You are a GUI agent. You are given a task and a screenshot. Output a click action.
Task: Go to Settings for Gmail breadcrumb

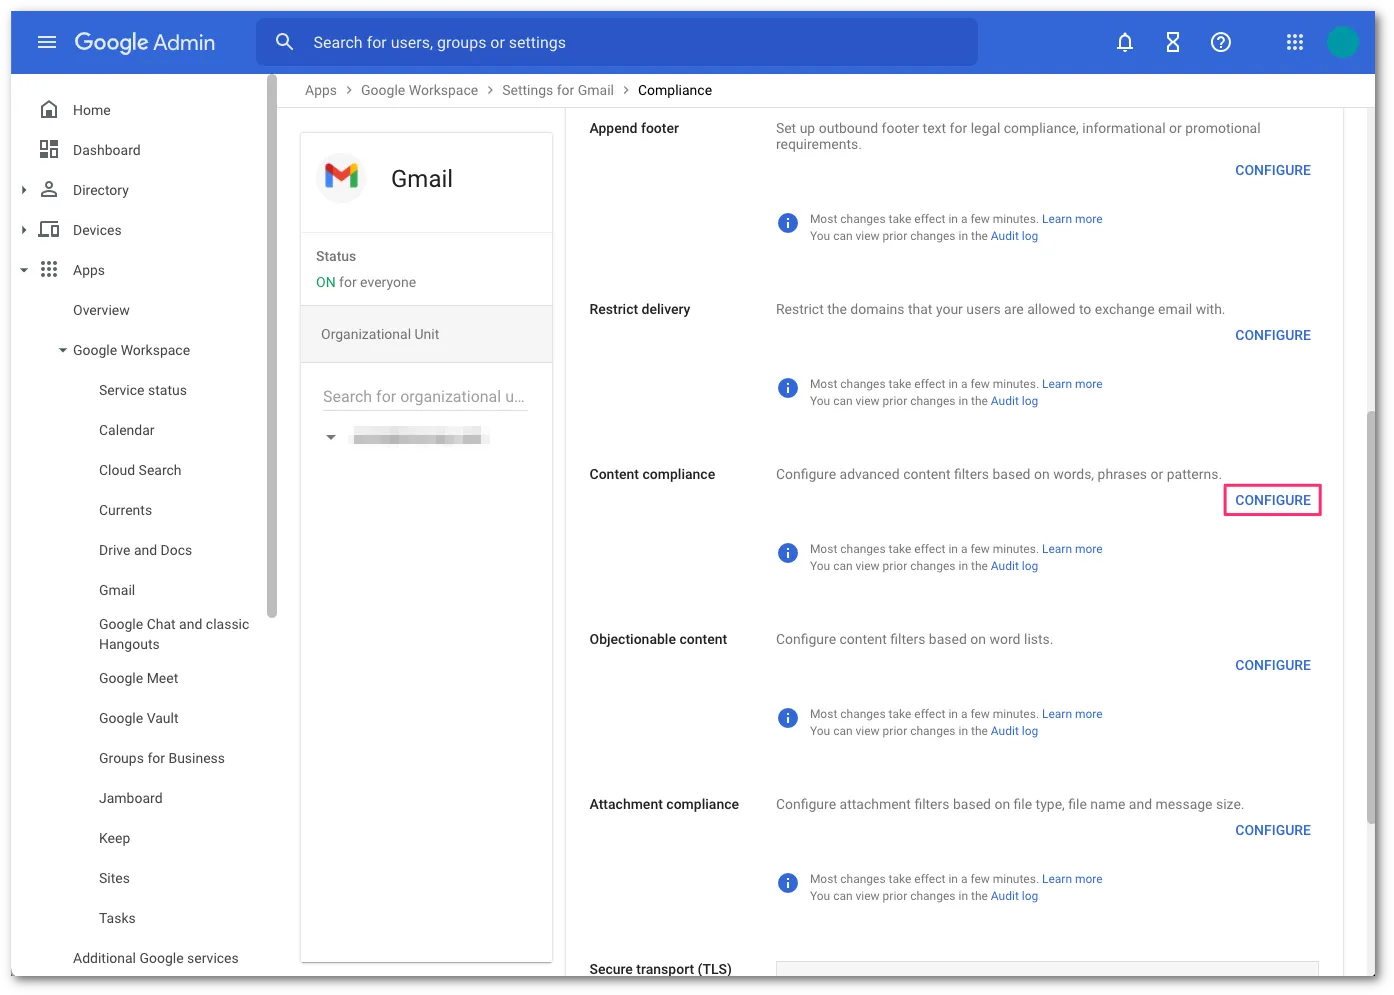[x=558, y=90]
